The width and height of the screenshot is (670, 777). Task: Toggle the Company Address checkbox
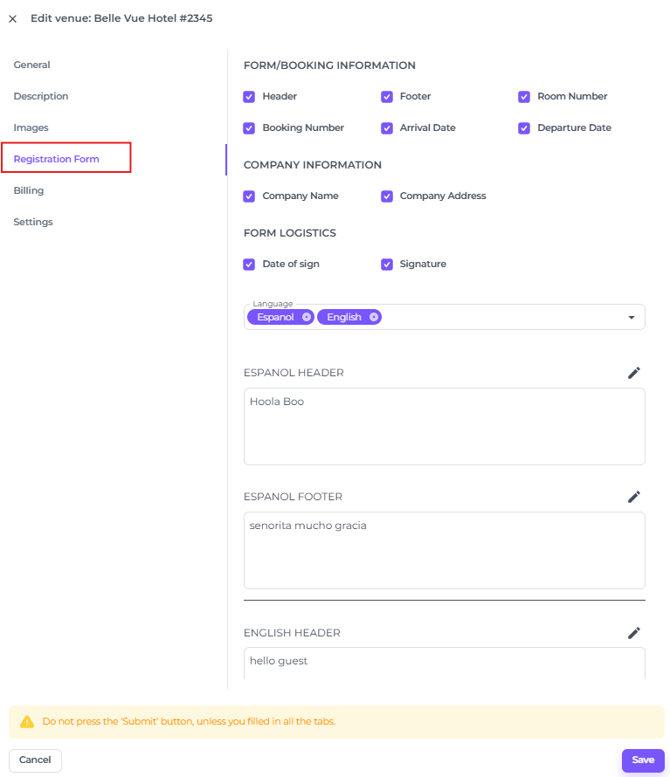[387, 197]
